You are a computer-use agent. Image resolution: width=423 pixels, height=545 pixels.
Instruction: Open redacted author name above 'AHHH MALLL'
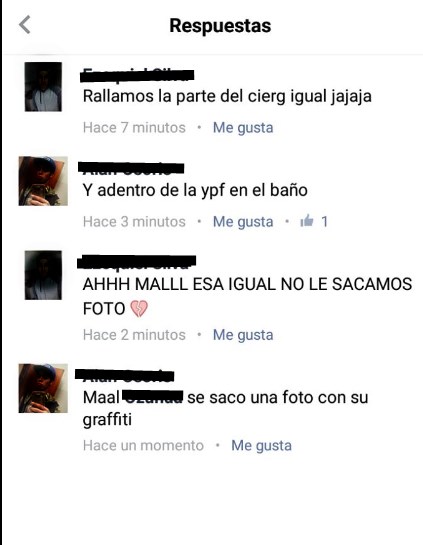click(136, 262)
